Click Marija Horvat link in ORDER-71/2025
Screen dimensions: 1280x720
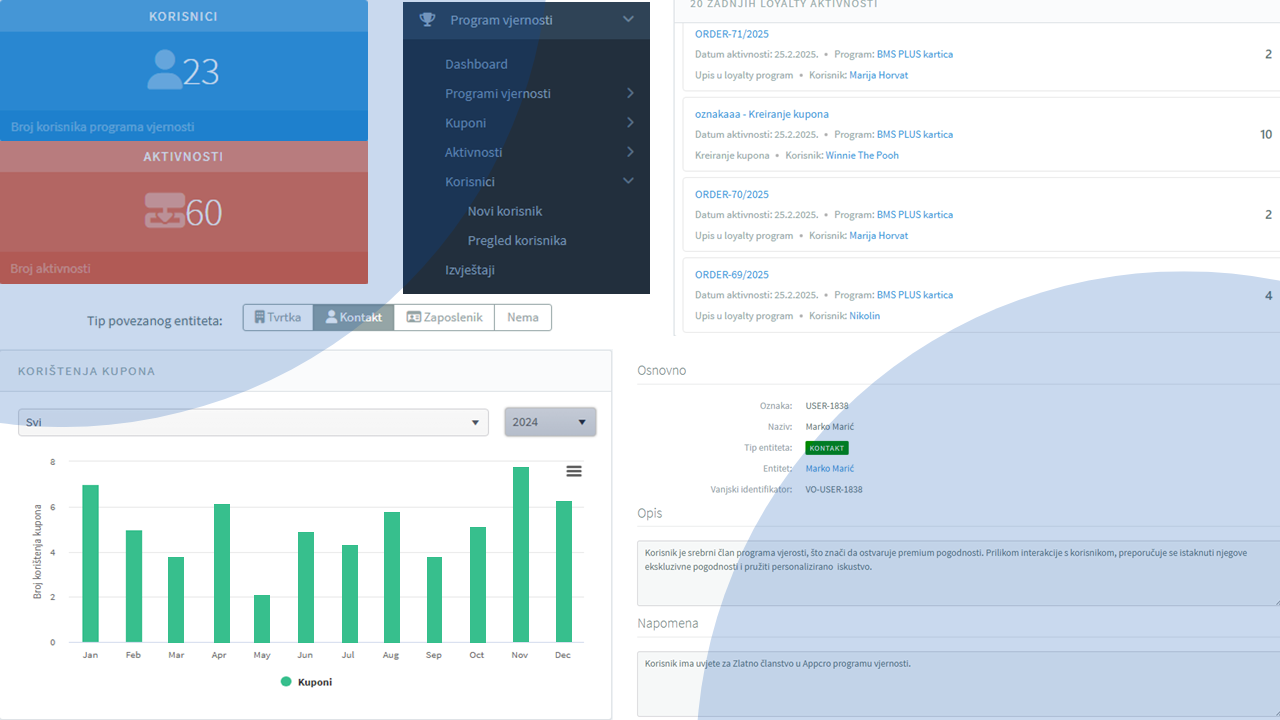[x=879, y=75]
